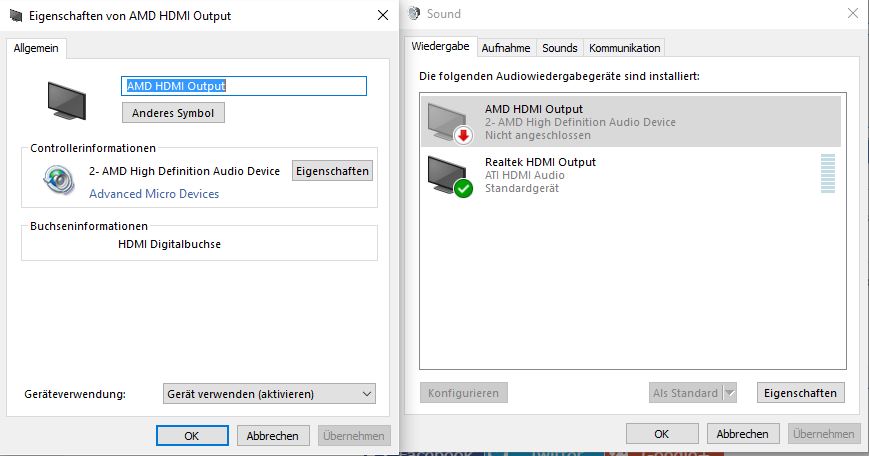Image resolution: width=869 pixels, height=456 pixels.
Task: Close the Sound window
Action: click(x=853, y=13)
